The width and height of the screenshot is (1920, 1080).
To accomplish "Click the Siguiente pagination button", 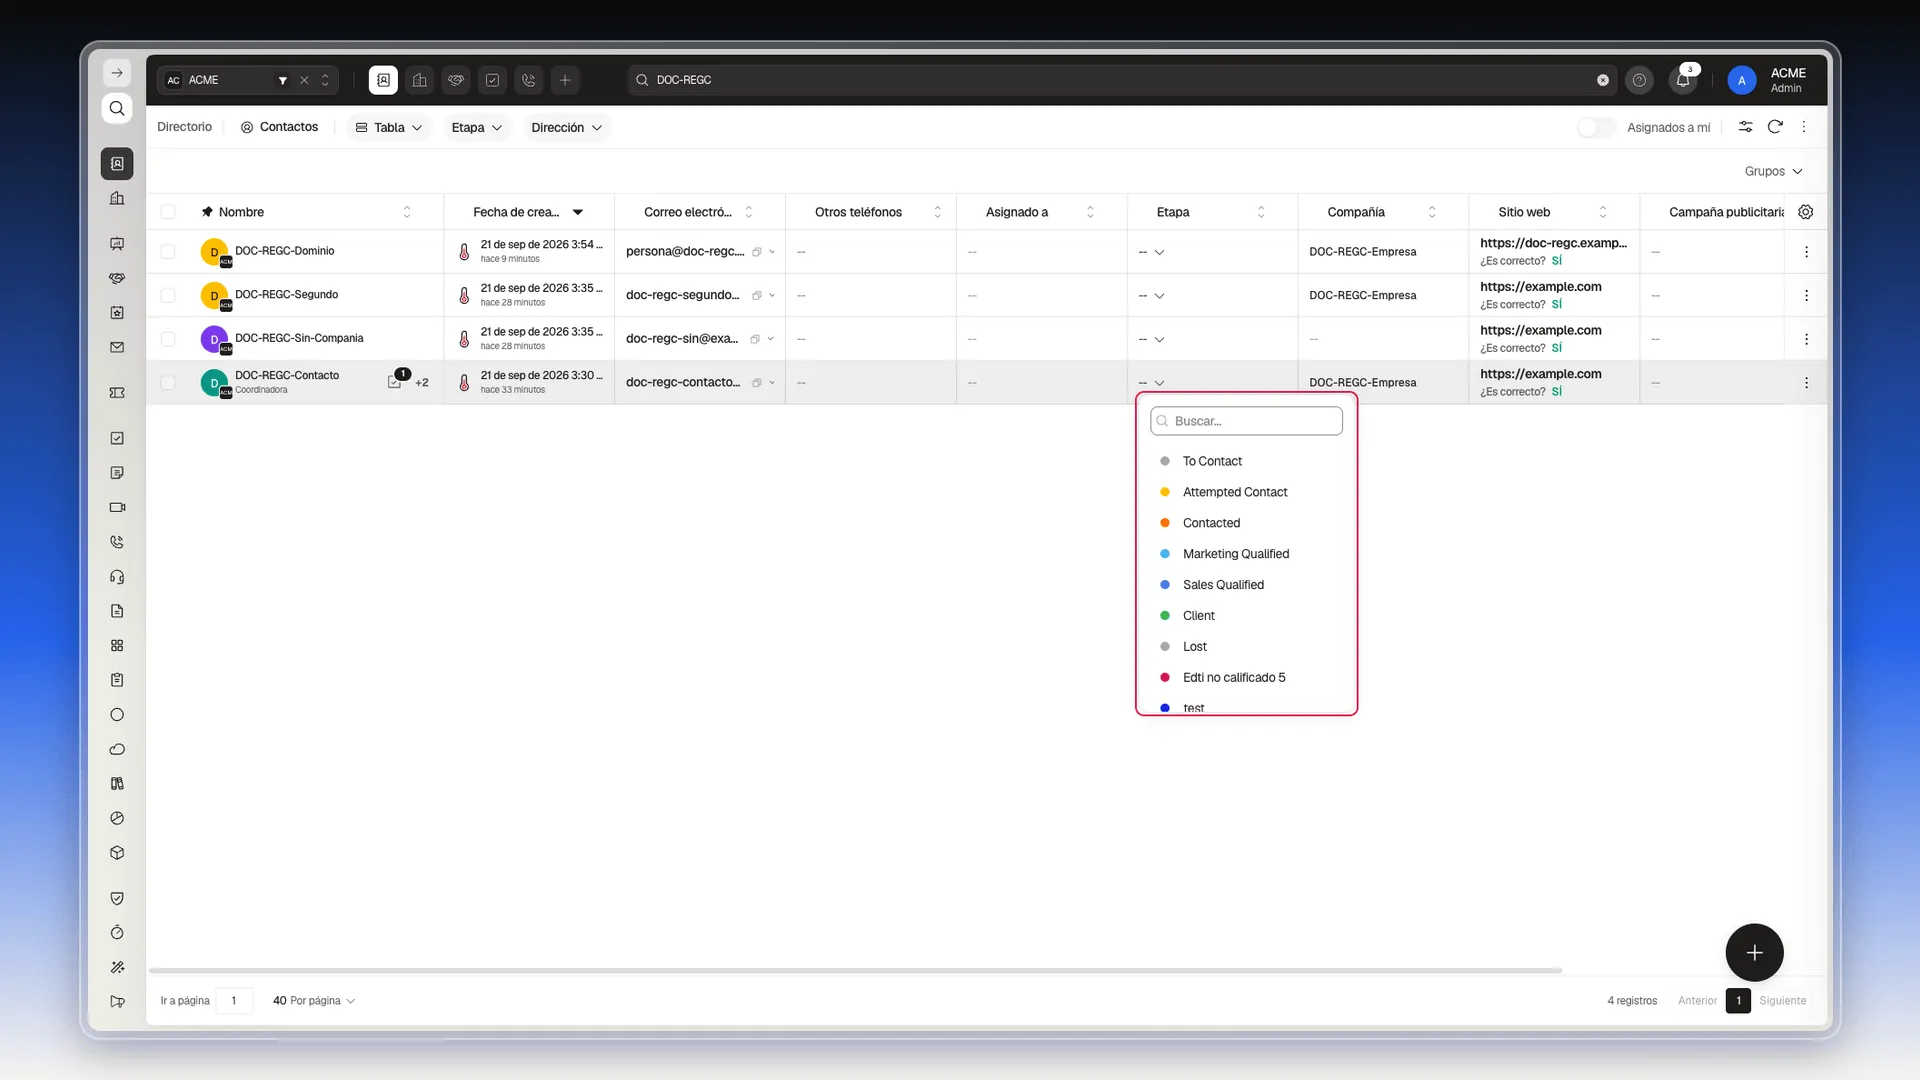I will (1783, 1000).
